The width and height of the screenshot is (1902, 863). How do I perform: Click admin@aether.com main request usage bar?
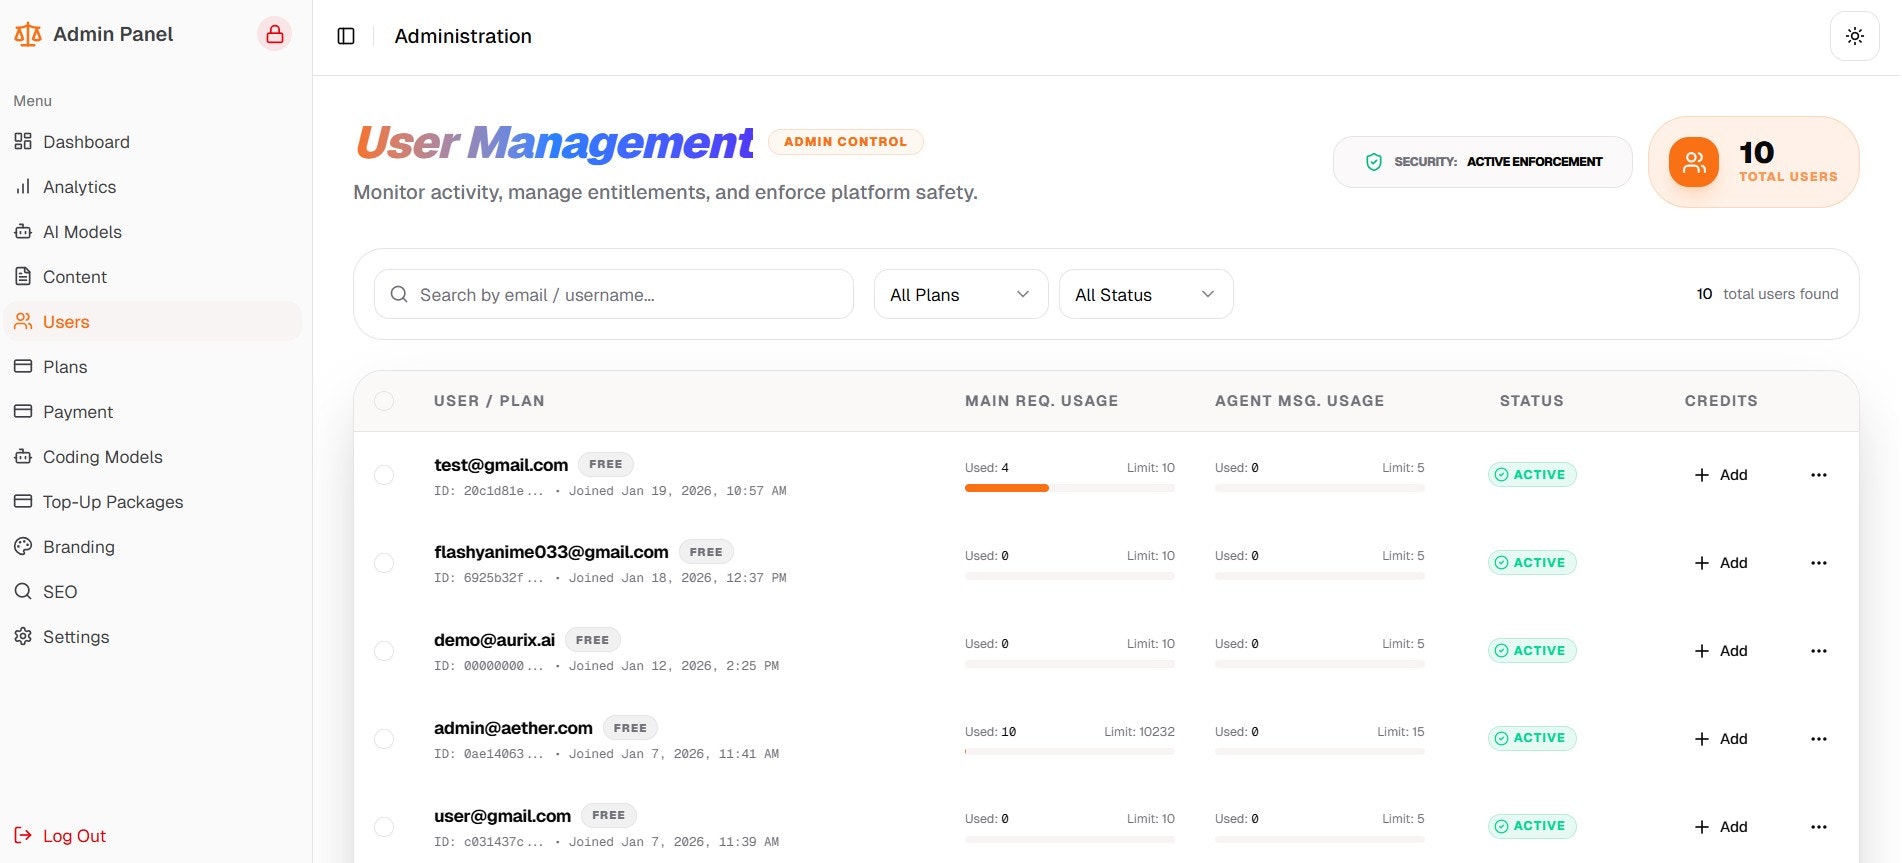tap(1070, 751)
